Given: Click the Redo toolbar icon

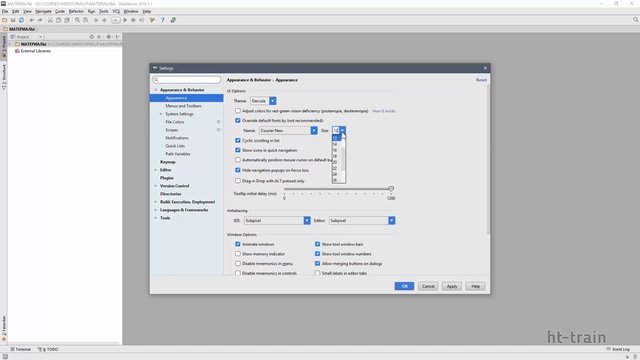Looking at the screenshot, I should pyautogui.click(x=40, y=20).
